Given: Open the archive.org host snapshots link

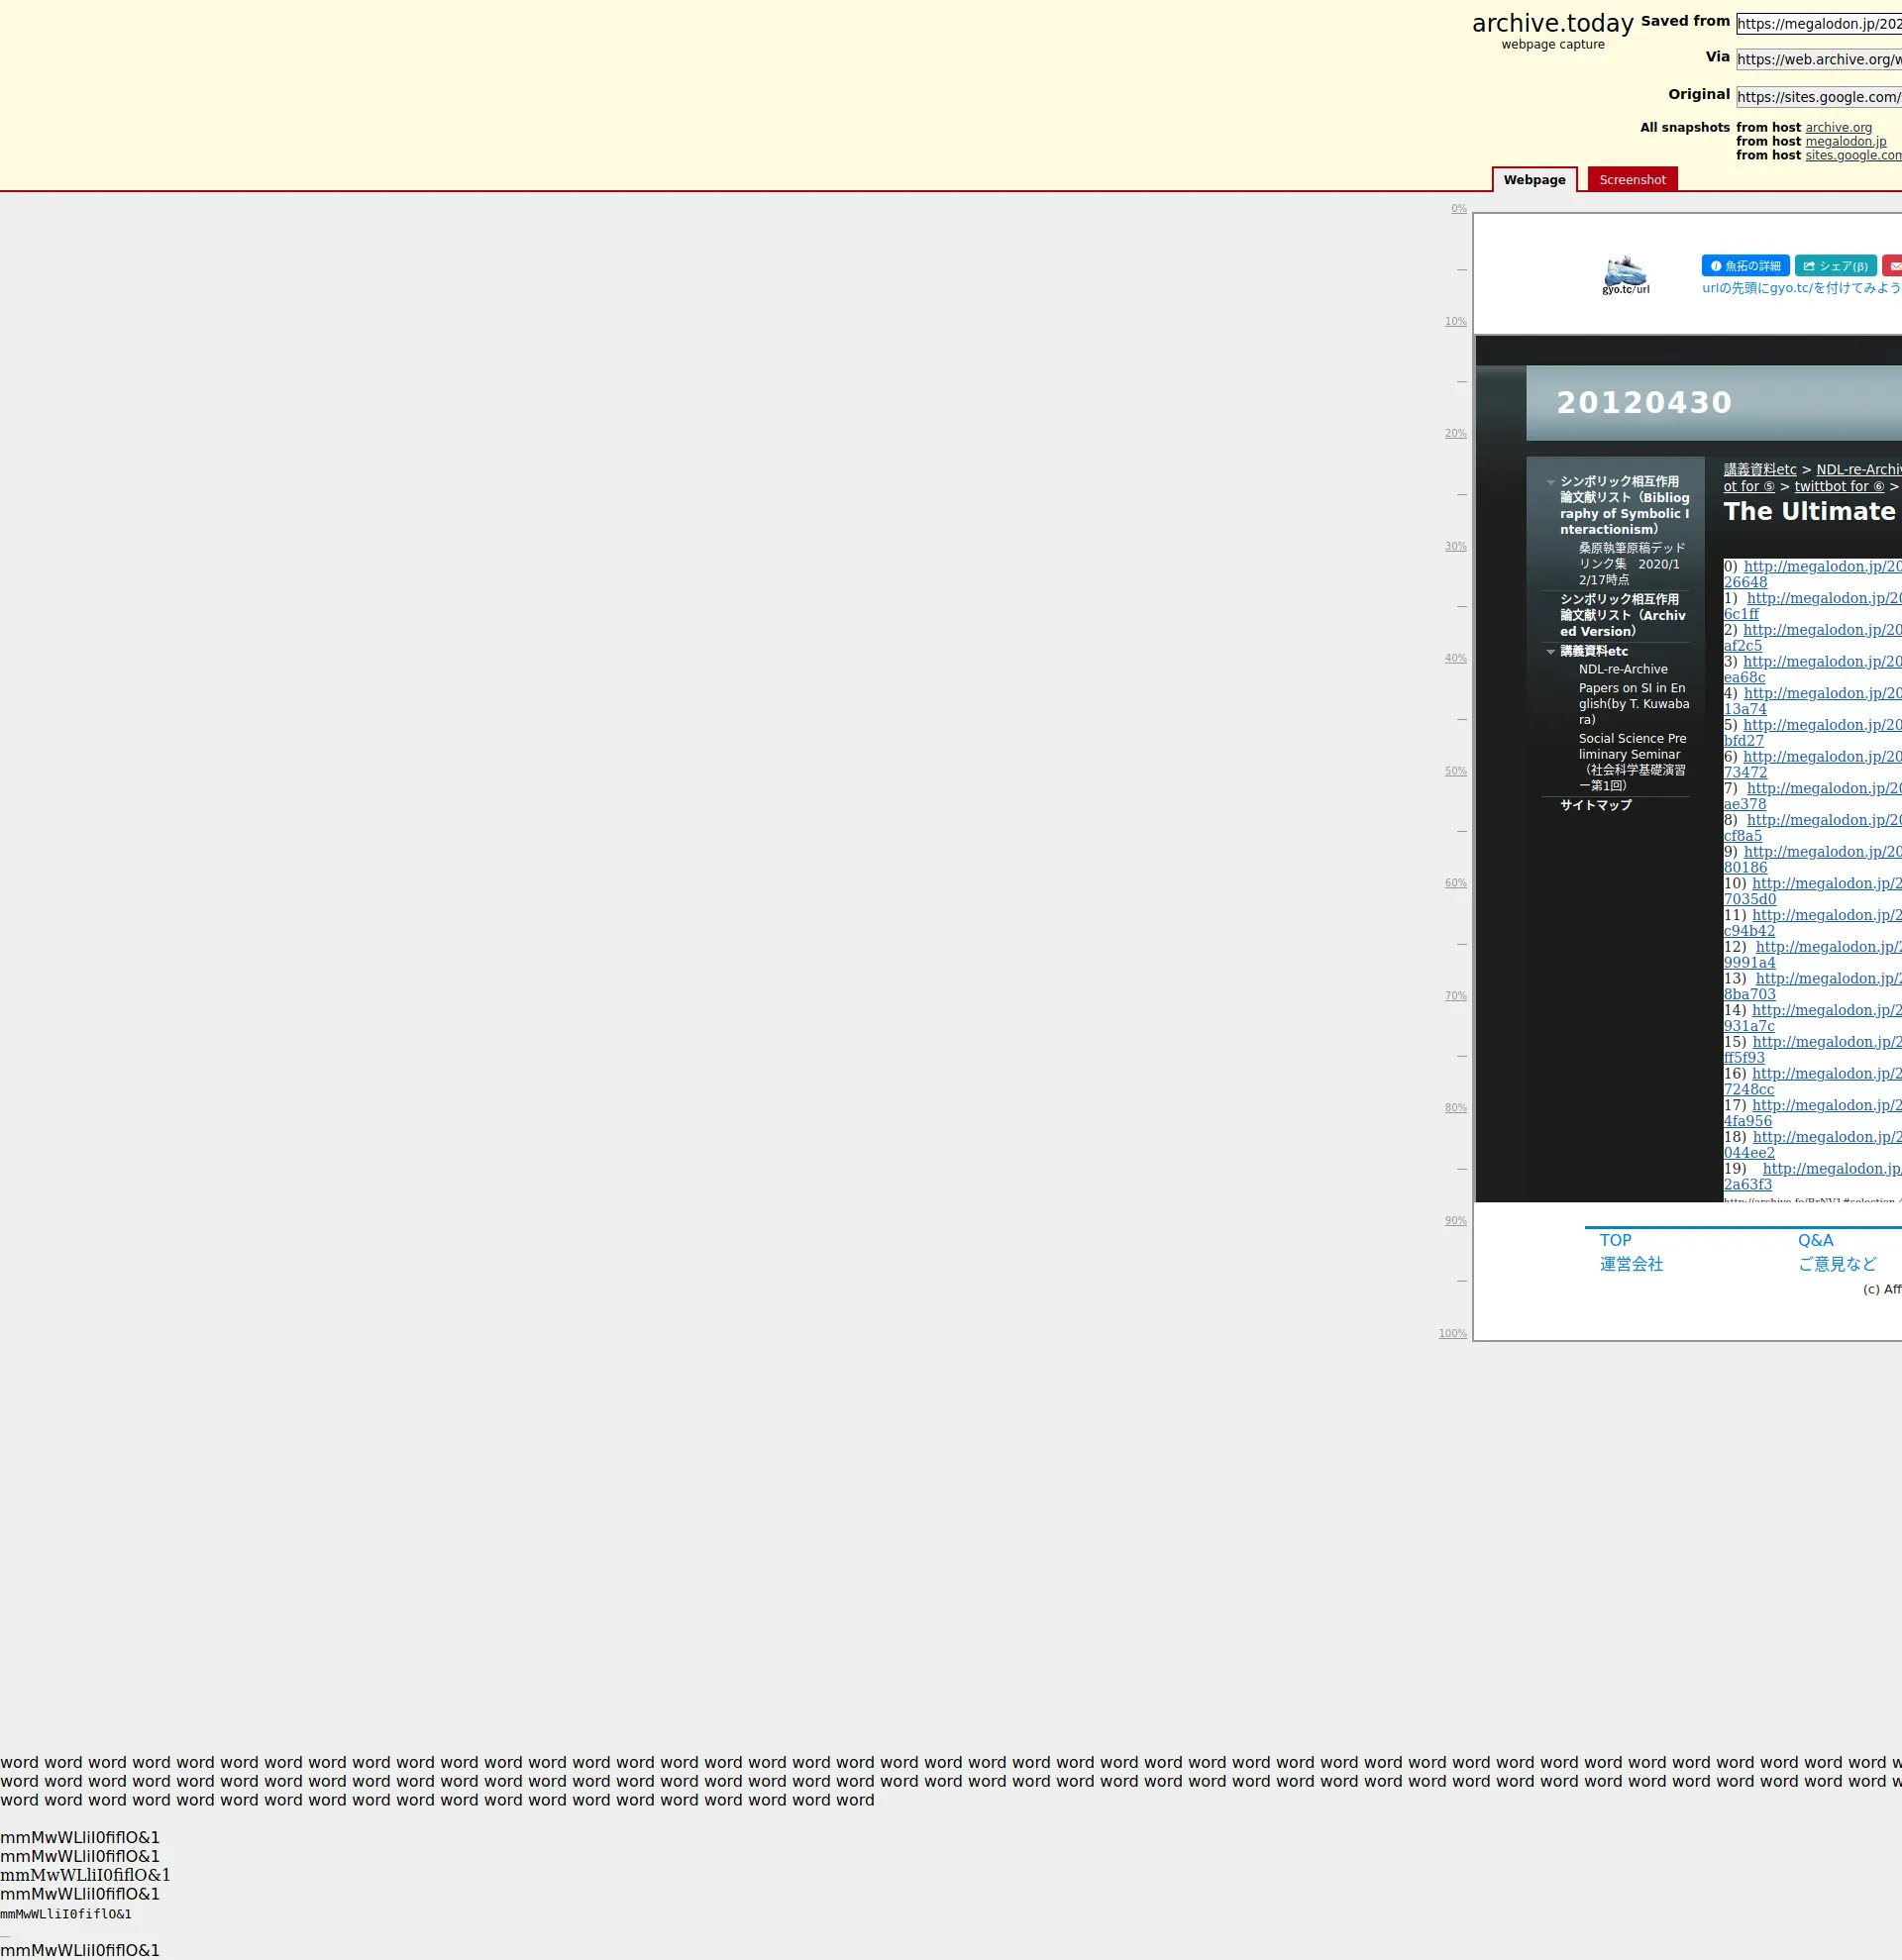Looking at the screenshot, I should click(x=1838, y=128).
